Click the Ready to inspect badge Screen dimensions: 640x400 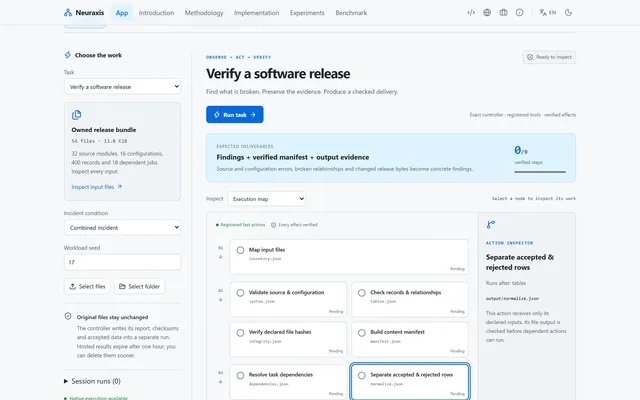[549, 57]
